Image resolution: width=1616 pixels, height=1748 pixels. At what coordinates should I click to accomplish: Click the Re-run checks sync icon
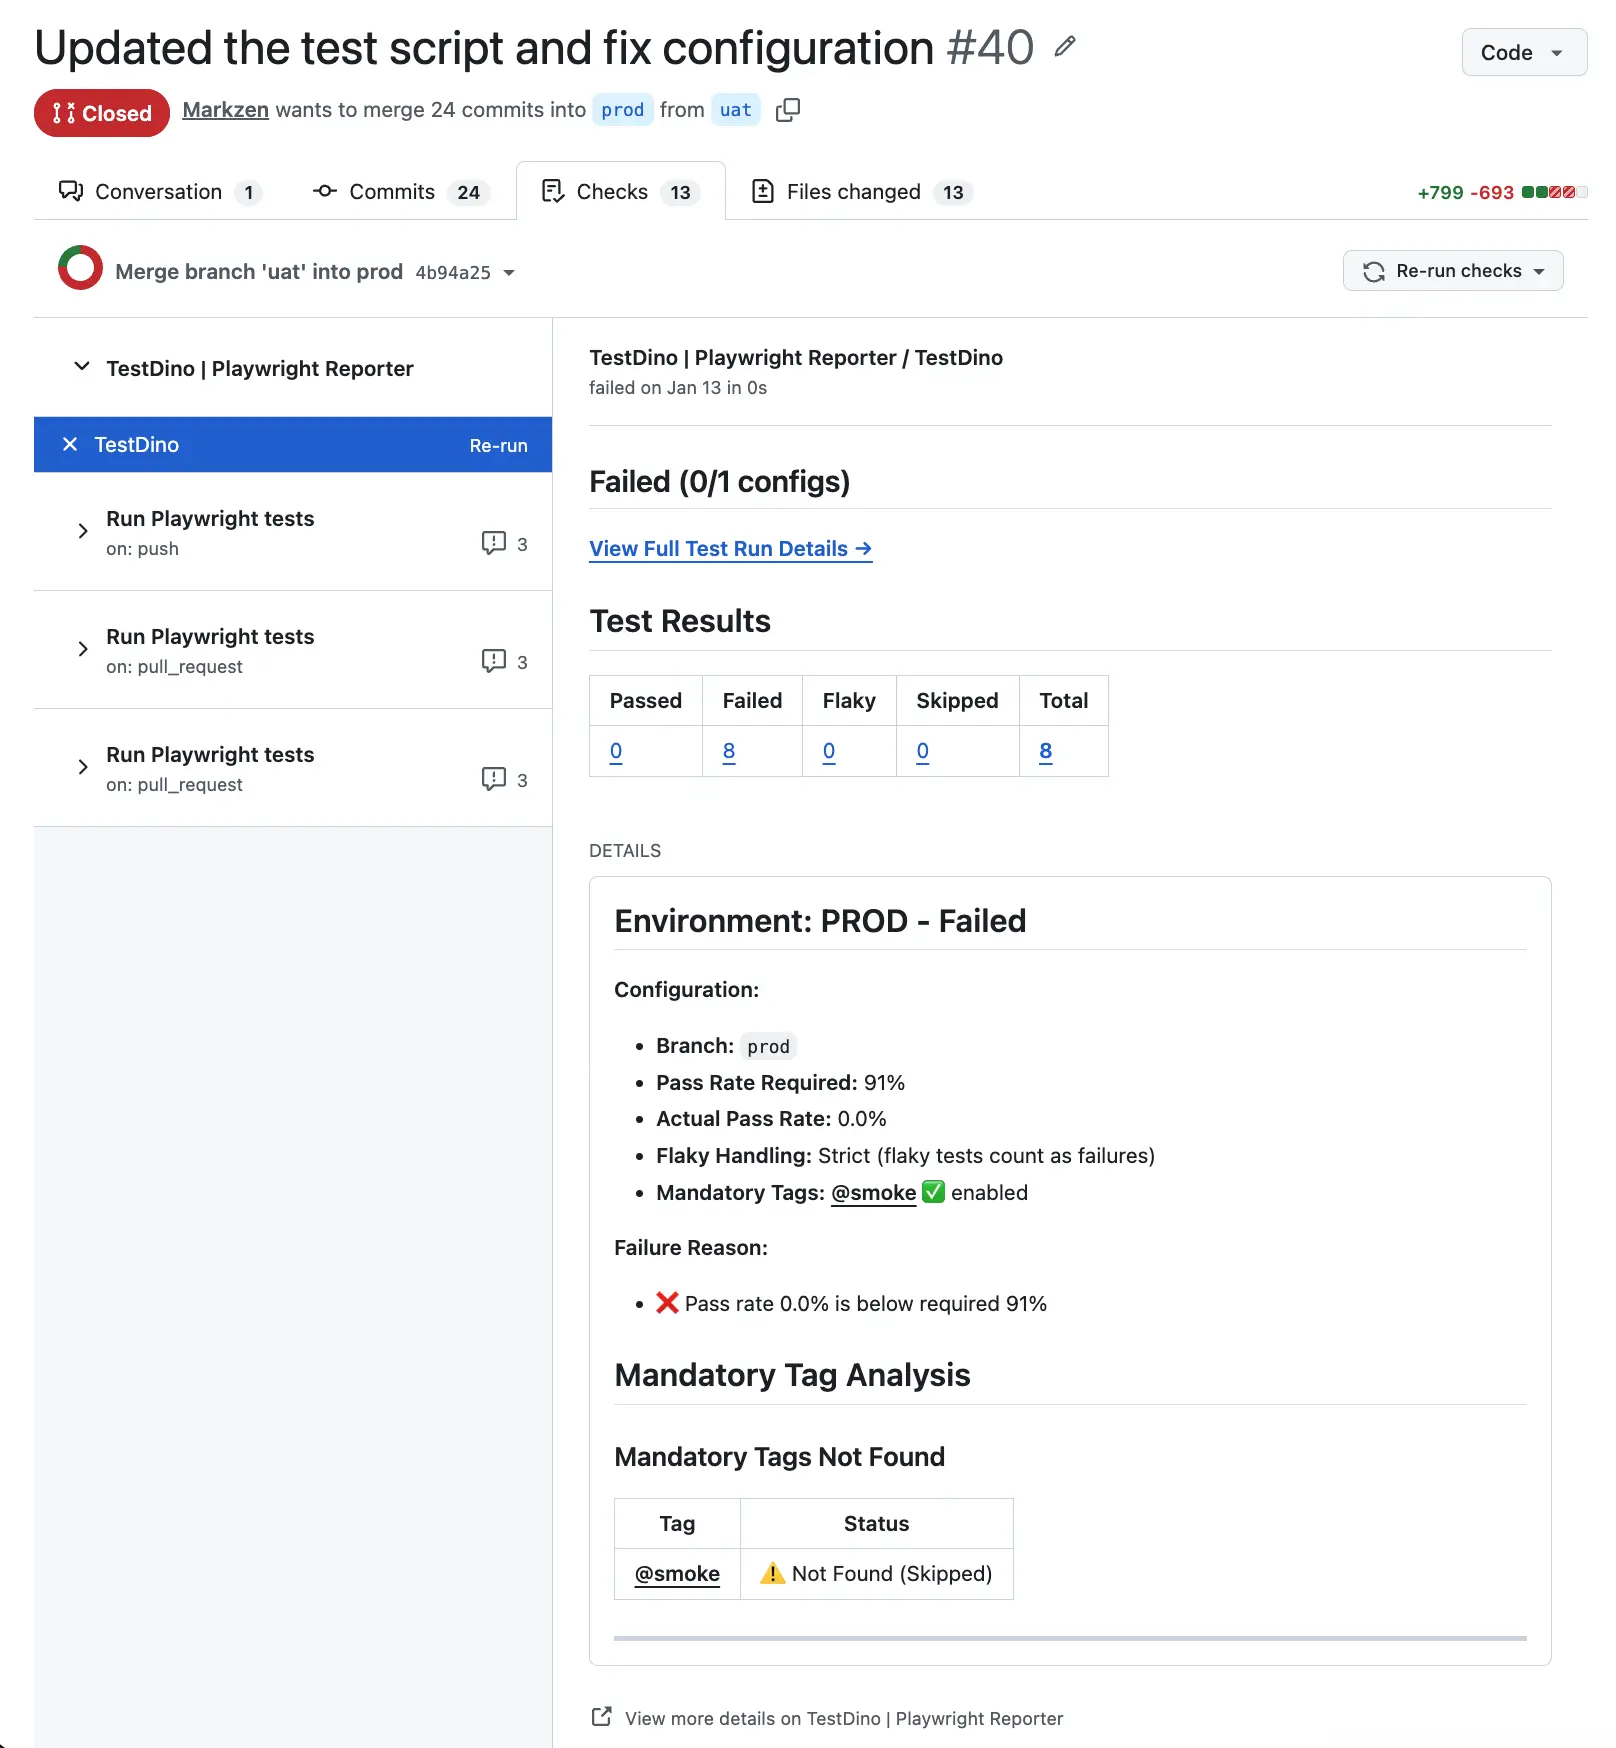pyautogui.click(x=1374, y=271)
